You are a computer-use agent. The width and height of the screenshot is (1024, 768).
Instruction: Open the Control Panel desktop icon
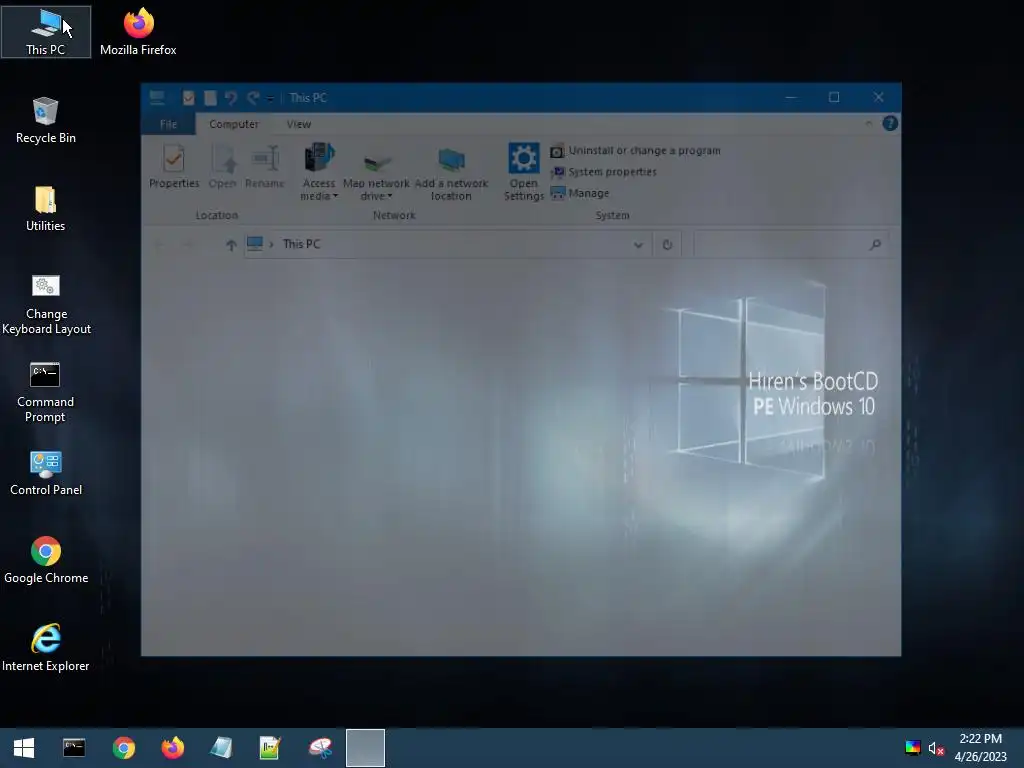46,473
